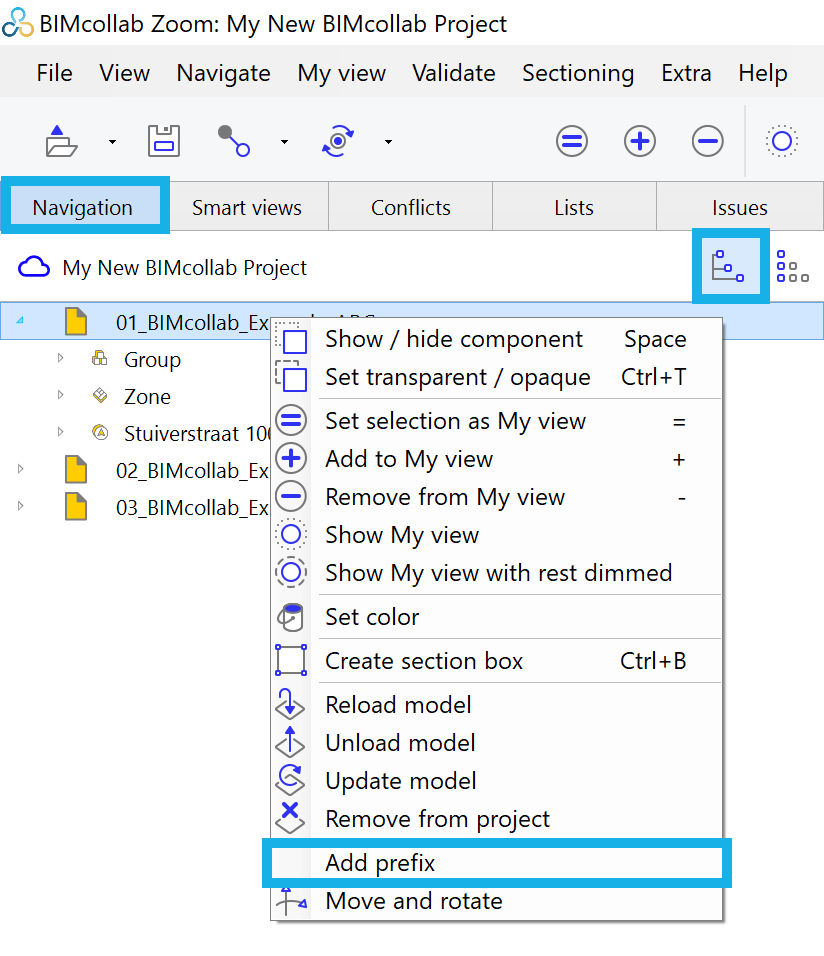The height and width of the screenshot is (956, 824).
Task: Expand the Stuiverstraat tree node
Action: (60, 432)
